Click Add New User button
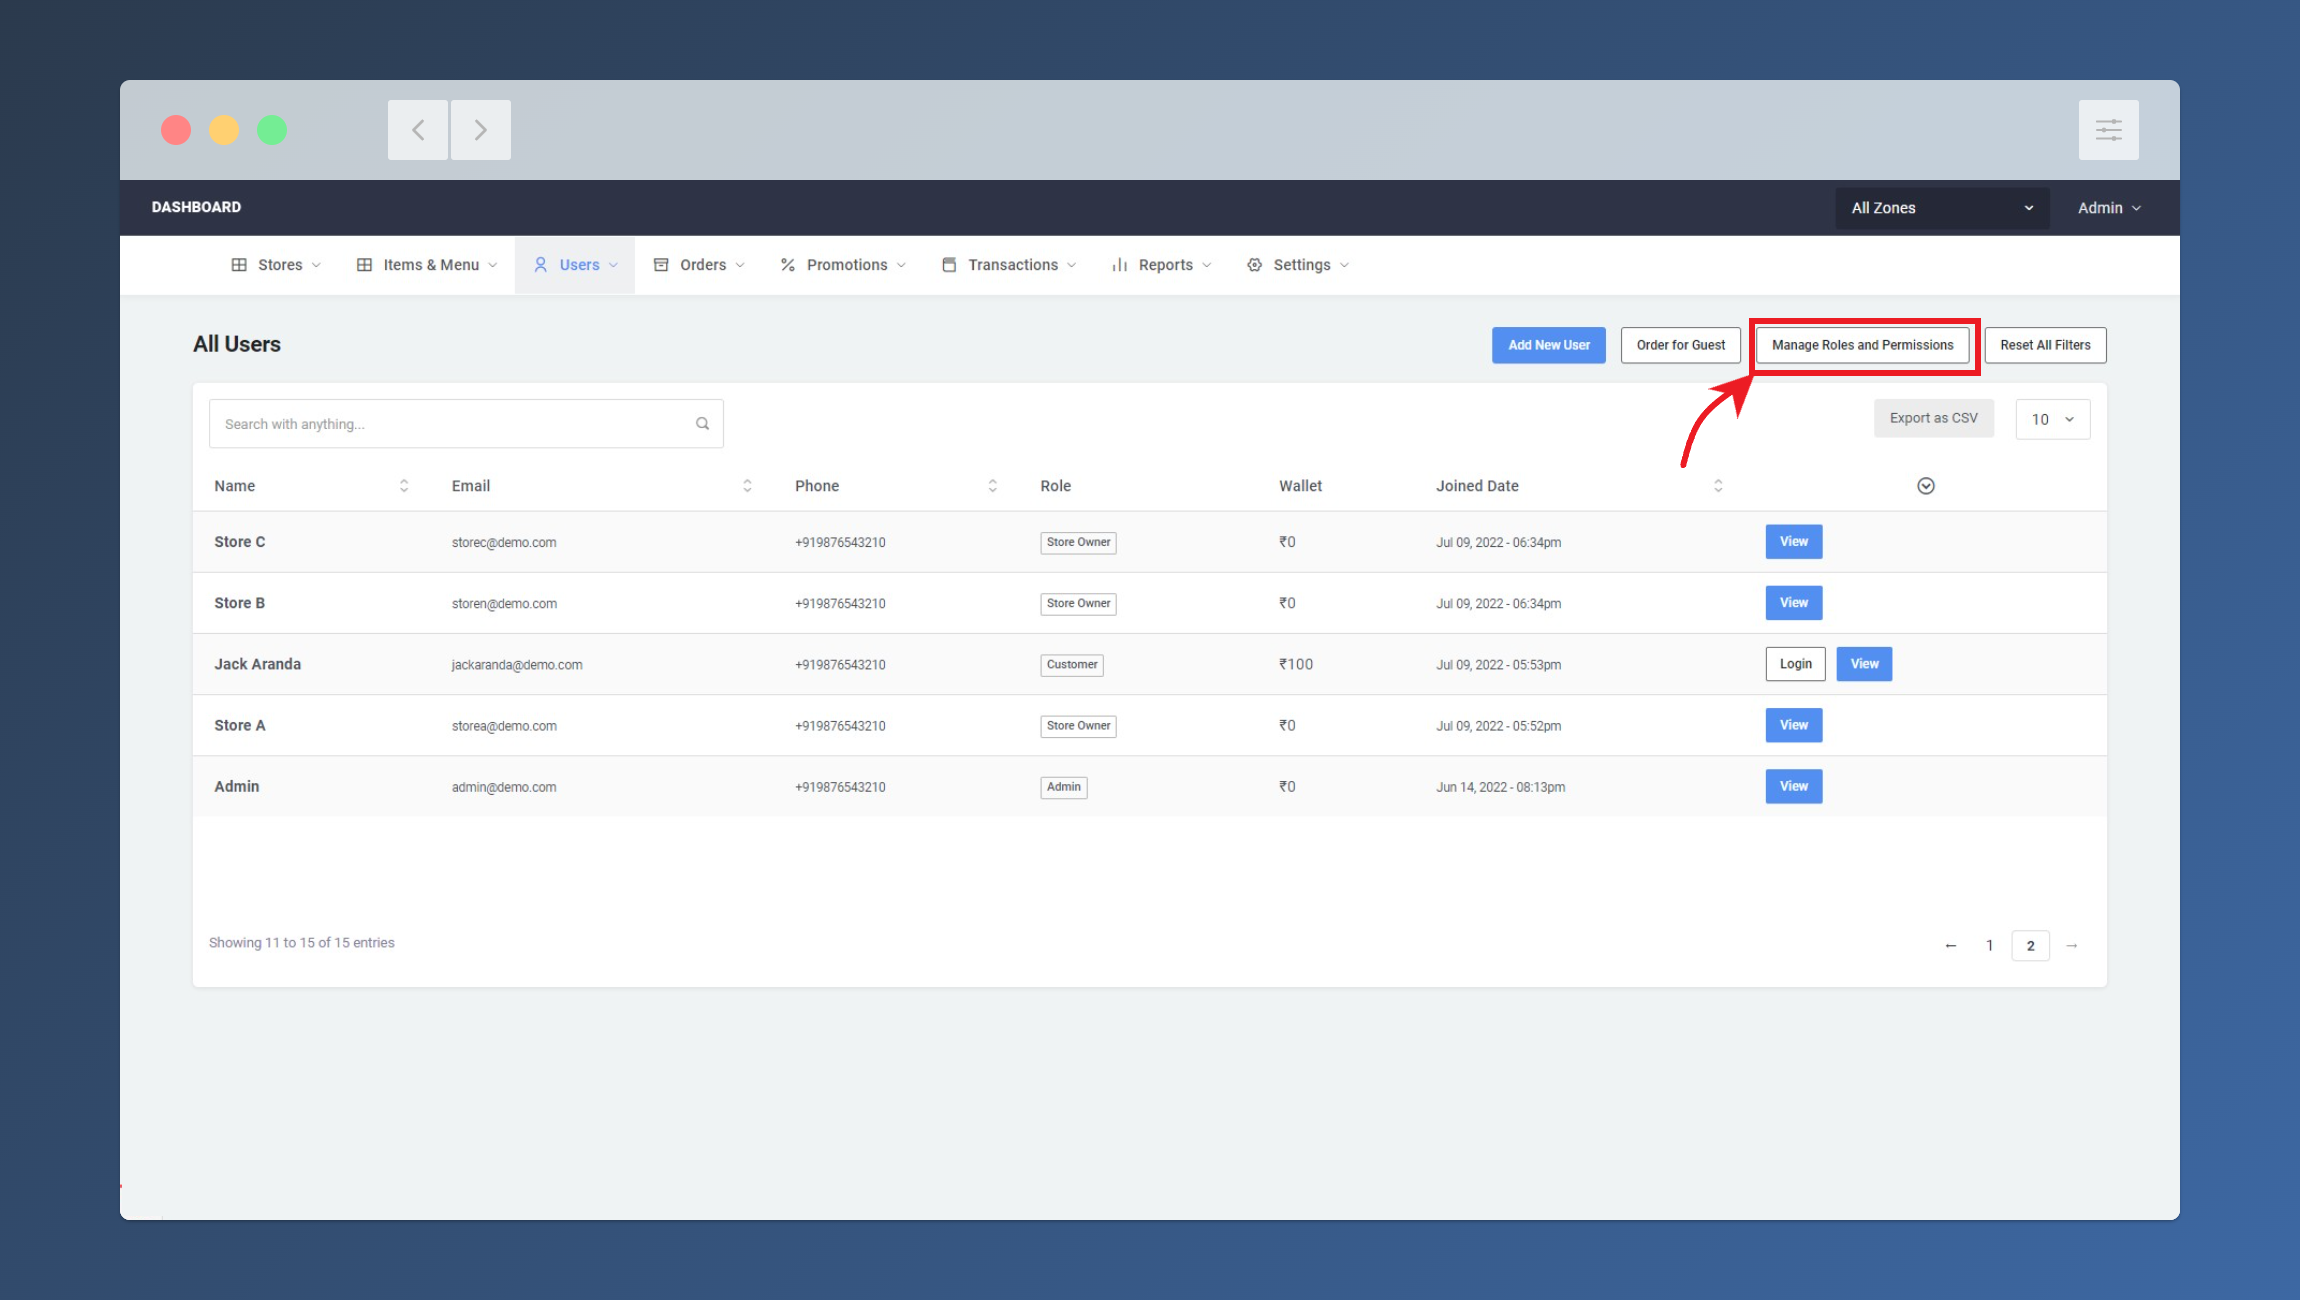The width and height of the screenshot is (2300, 1300). click(x=1549, y=345)
